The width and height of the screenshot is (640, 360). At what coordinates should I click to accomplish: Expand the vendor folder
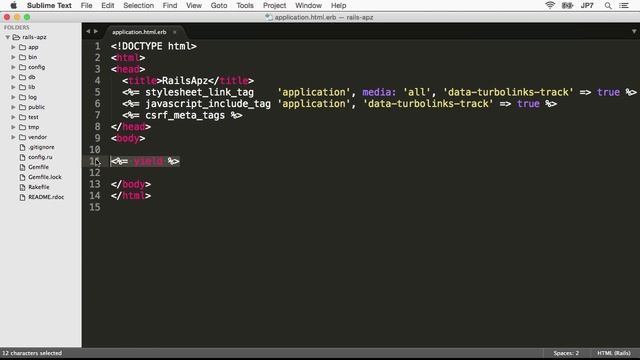[x=13, y=137]
